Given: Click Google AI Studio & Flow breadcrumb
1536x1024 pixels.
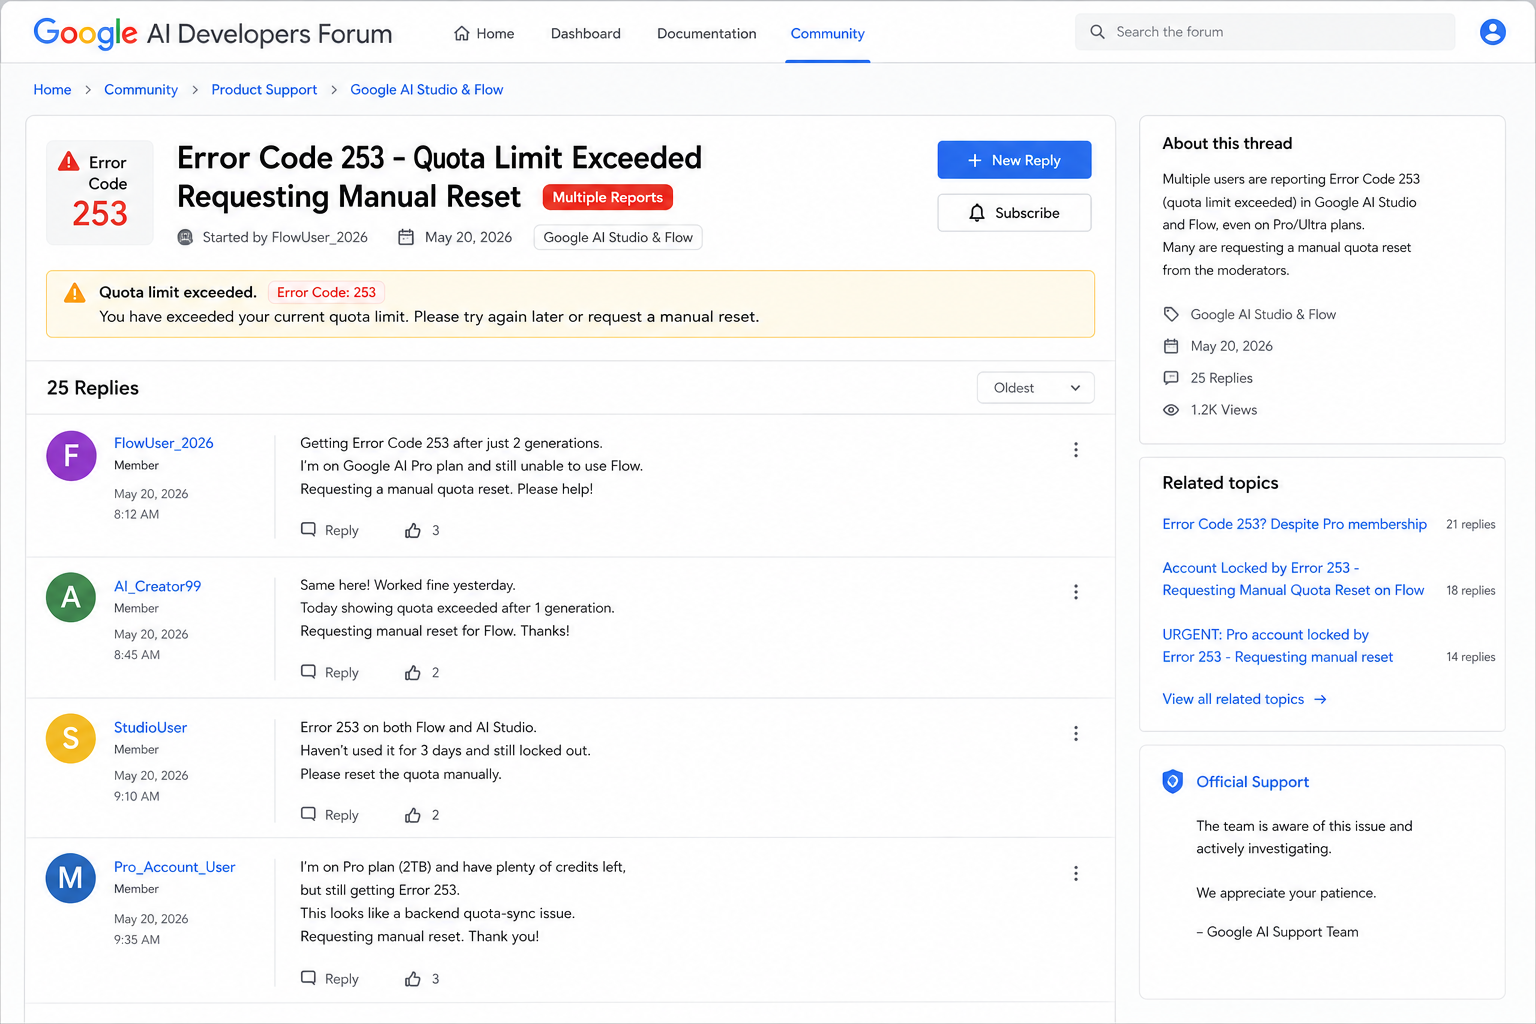Looking at the screenshot, I should click(x=427, y=90).
